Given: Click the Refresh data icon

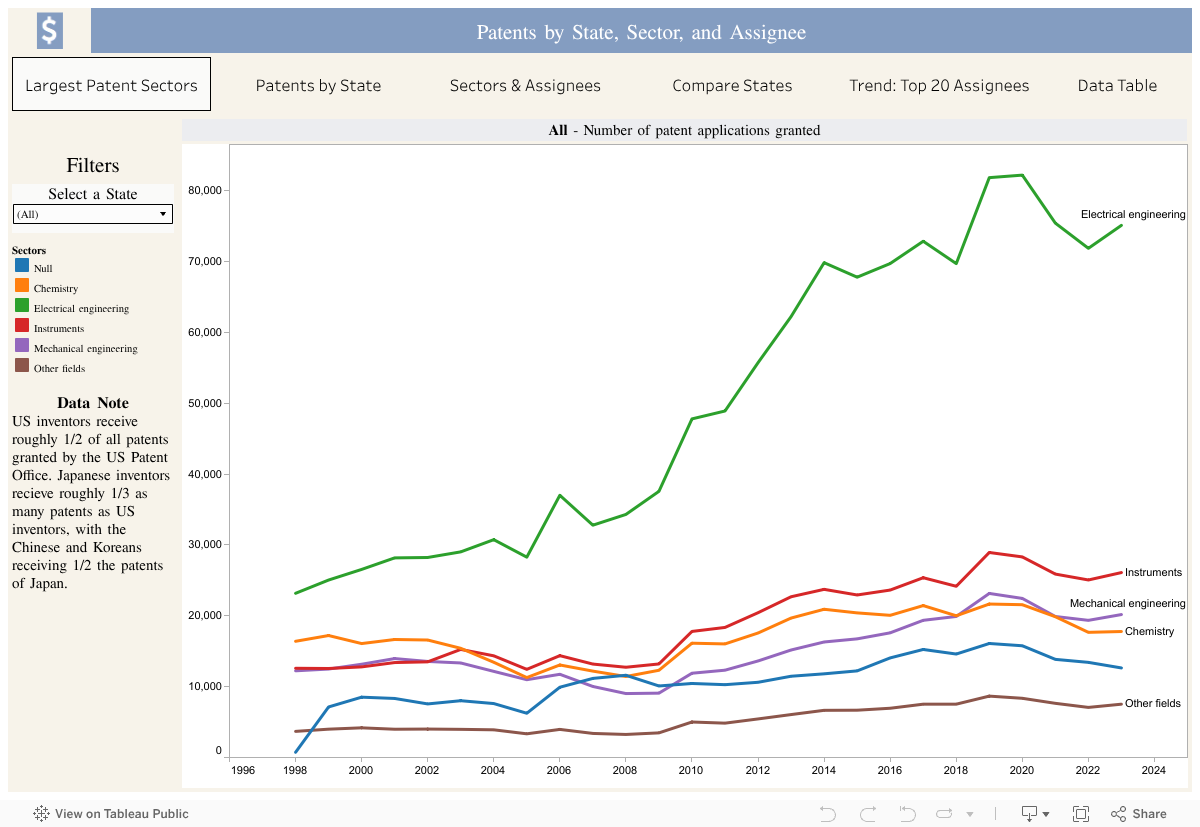Looking at the screenshot, I should [x=945, y=814].
